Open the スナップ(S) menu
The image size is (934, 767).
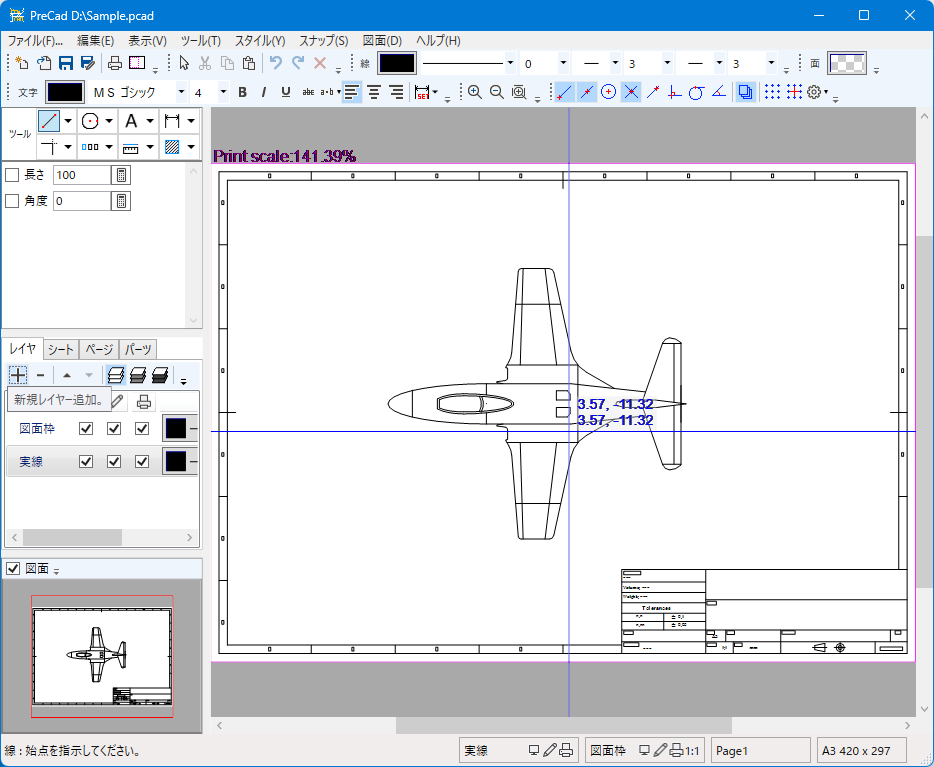tap(323, 41)
